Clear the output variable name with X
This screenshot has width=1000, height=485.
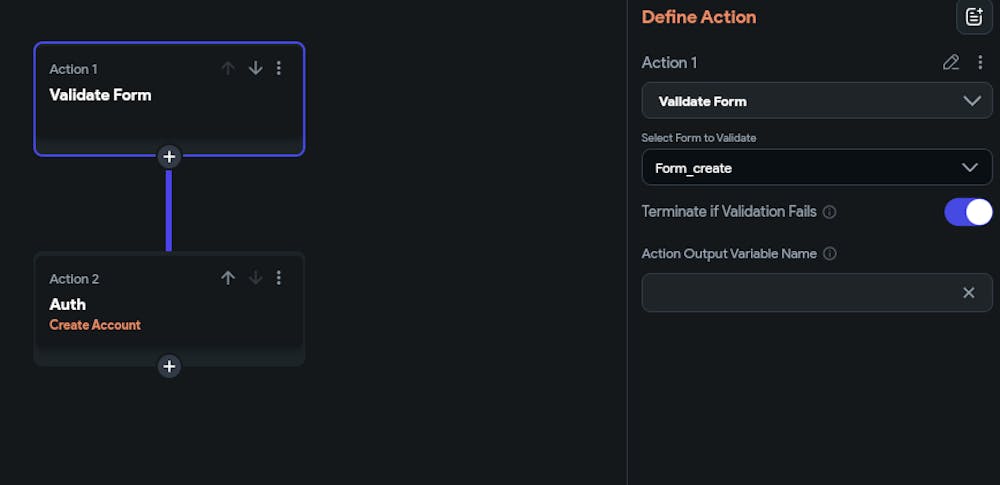tap(969, 293)
